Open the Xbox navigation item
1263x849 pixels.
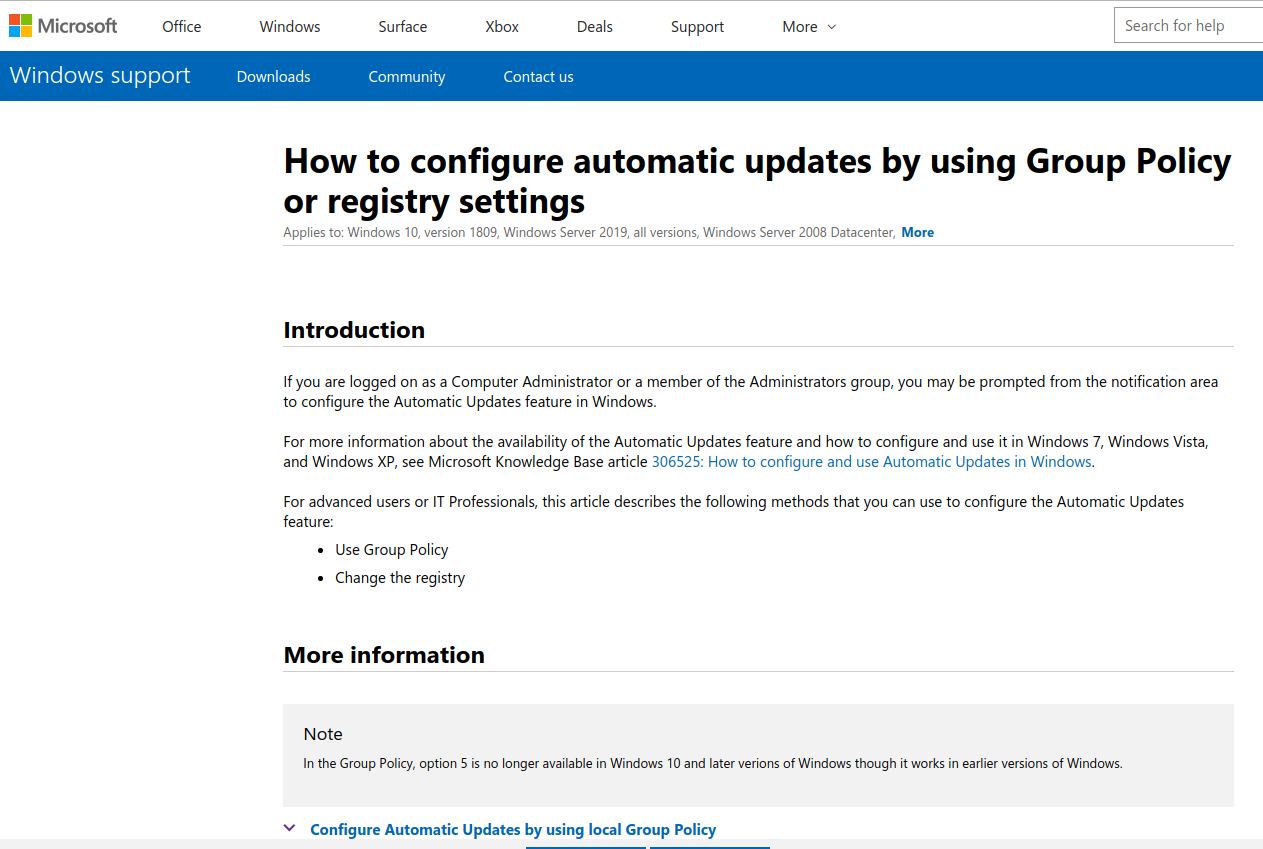point(502,27)
